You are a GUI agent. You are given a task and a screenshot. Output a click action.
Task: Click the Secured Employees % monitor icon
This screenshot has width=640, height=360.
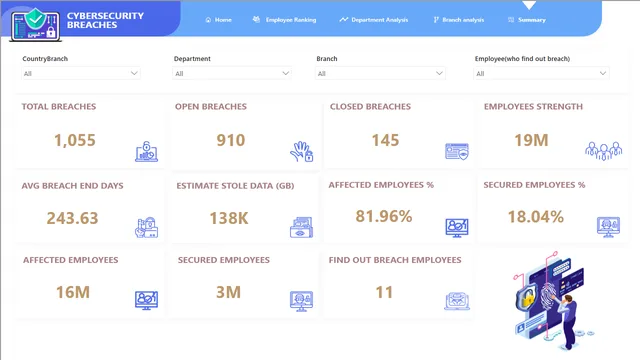tap(608, 227)
